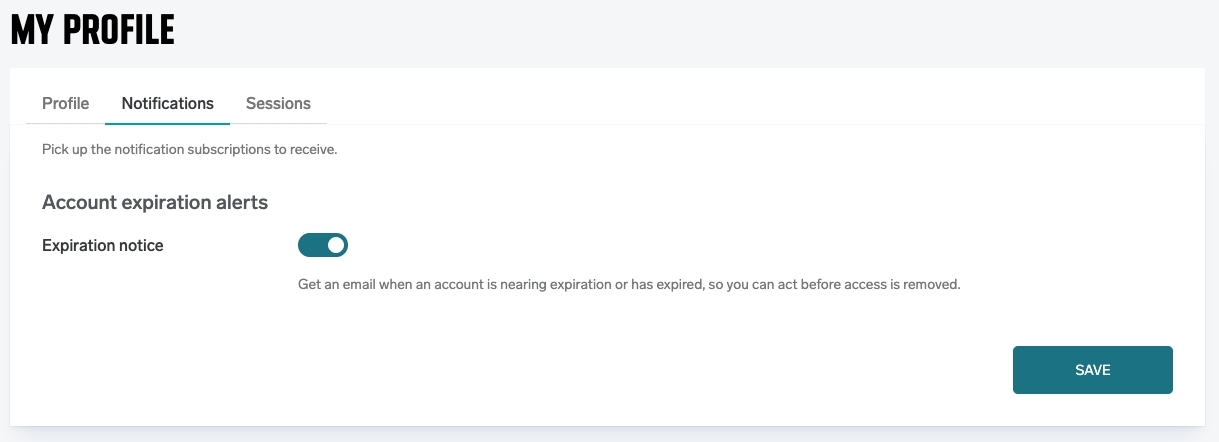This screenshot has width=1219, height=442.
Task: Turn off the teal Expiration notice toggle
Action: point(322,245)
